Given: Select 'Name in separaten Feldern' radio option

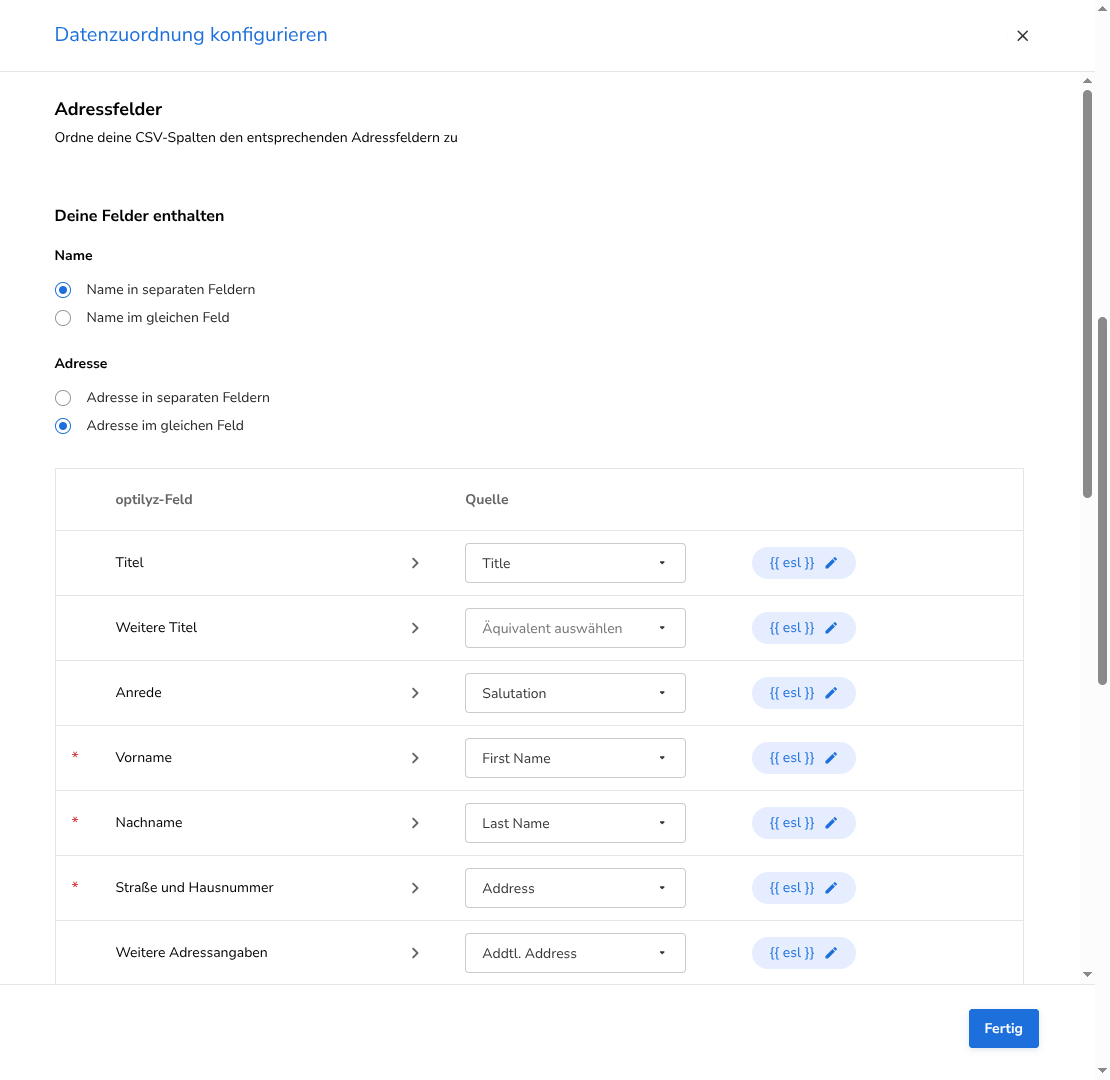Looking at the screenshot, I should pos(63,290).
